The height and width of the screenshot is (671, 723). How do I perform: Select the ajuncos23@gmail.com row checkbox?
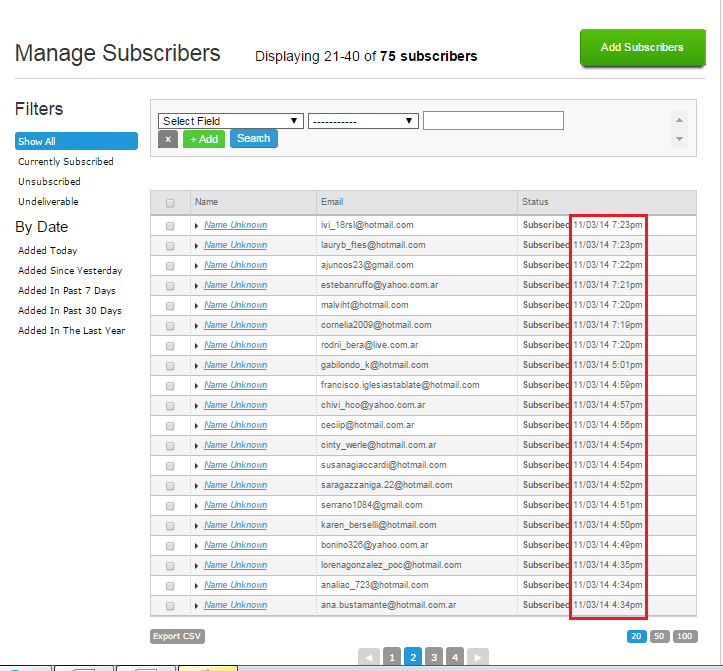(x=170, y=266)
